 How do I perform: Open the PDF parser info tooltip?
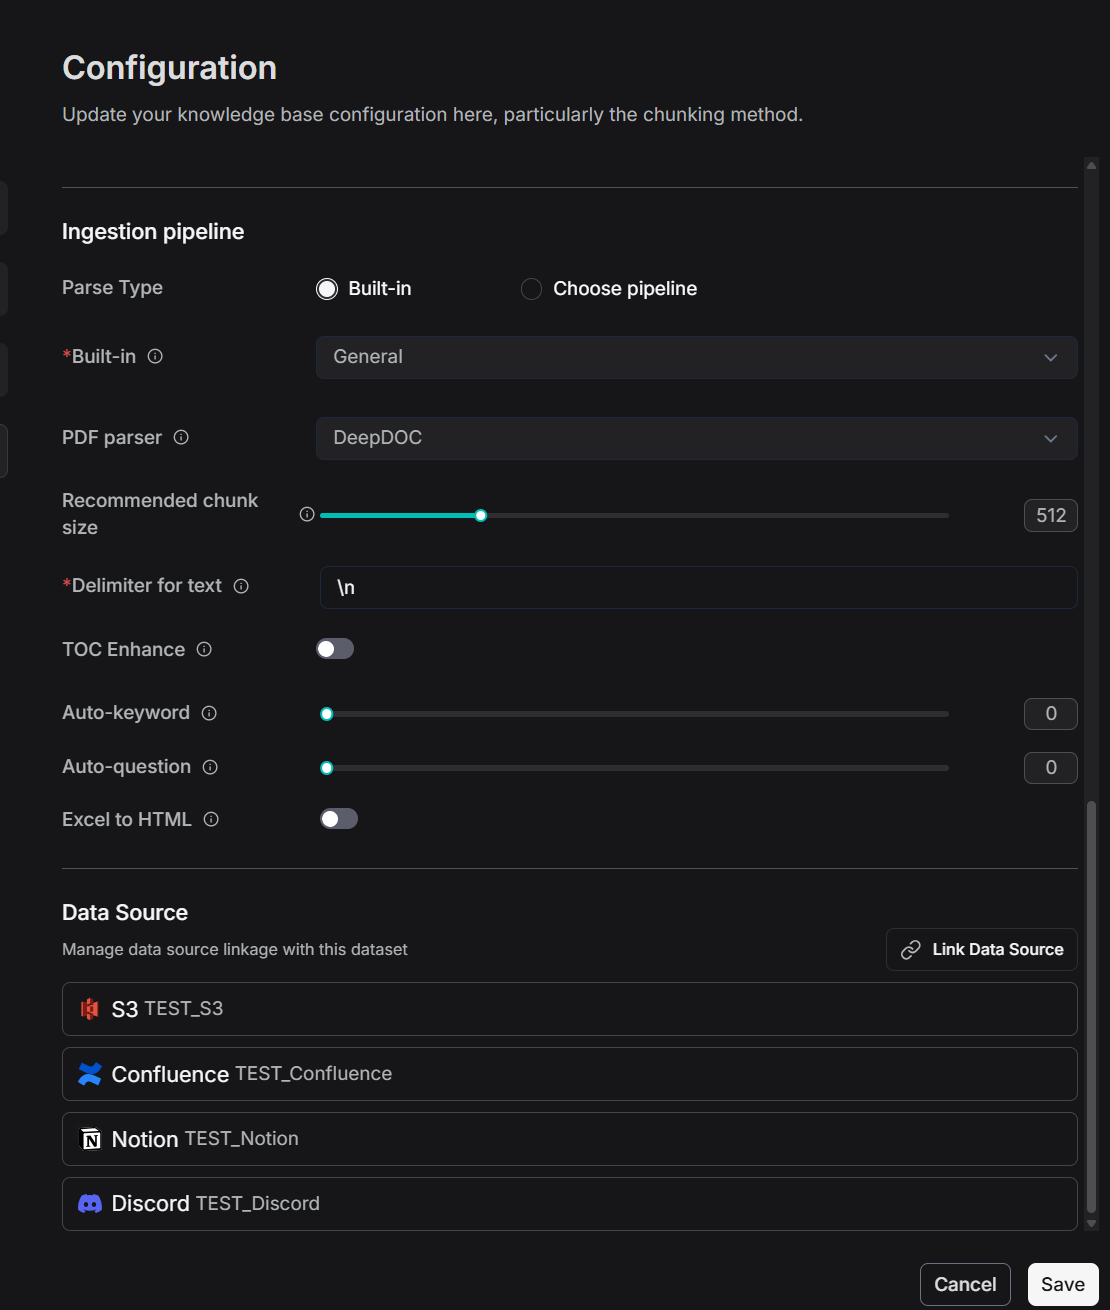click(x=181, y=437)
